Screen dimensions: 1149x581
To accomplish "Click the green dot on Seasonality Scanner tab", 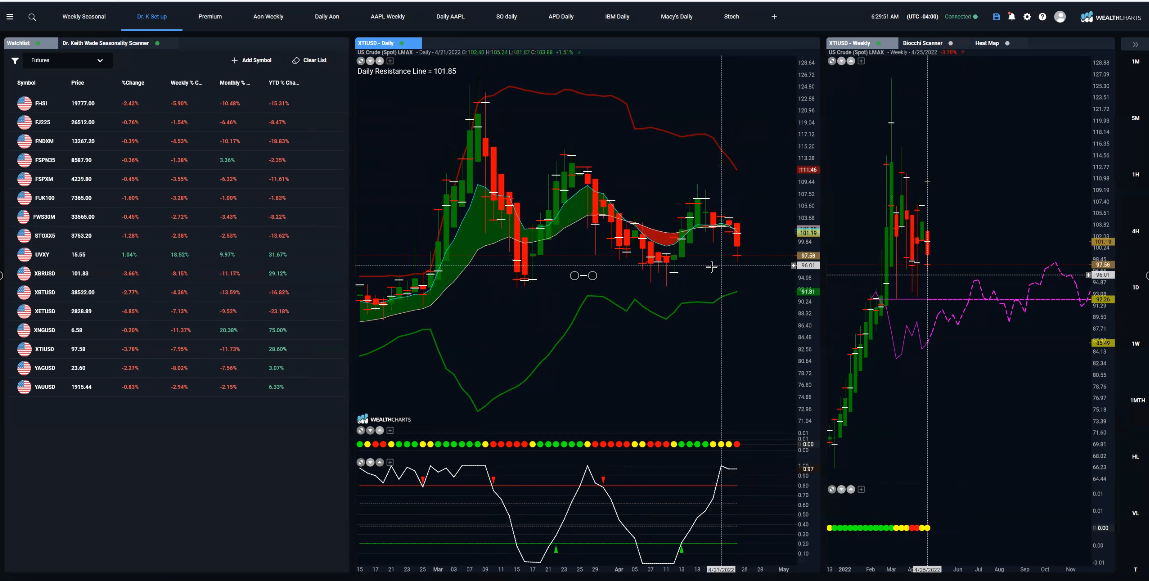I will (x=157, y=43).
